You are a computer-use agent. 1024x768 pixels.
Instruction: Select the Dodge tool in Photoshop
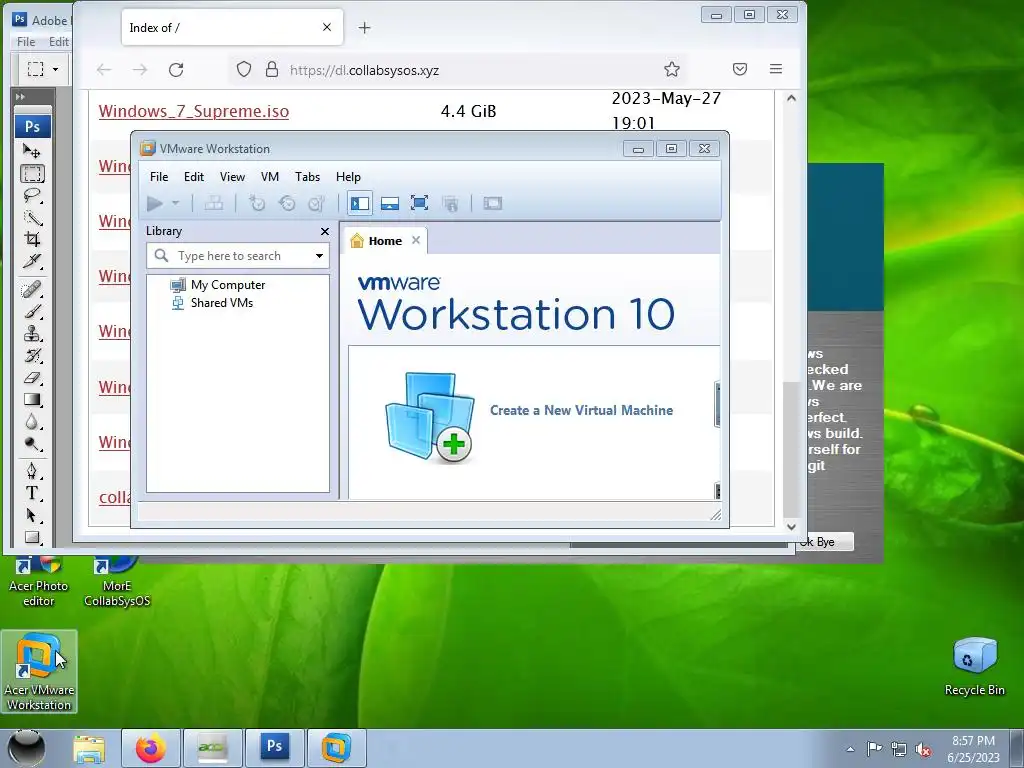point(32,444)
